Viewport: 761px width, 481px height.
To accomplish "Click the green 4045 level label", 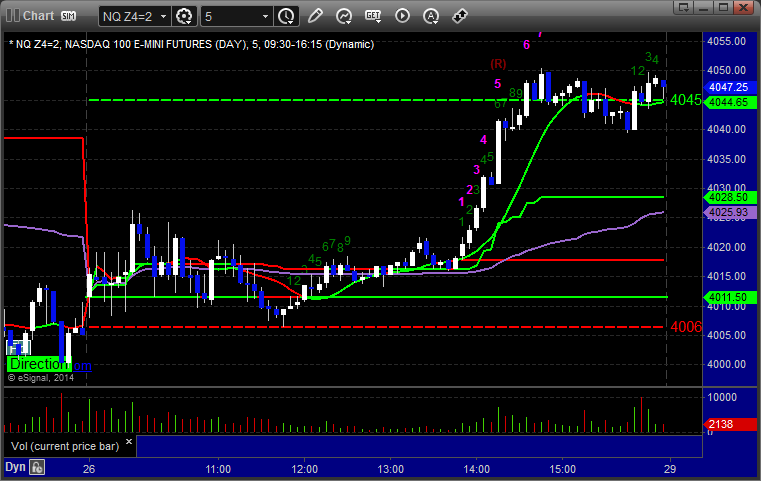I will pyautogui.click(x=686, y=100).
